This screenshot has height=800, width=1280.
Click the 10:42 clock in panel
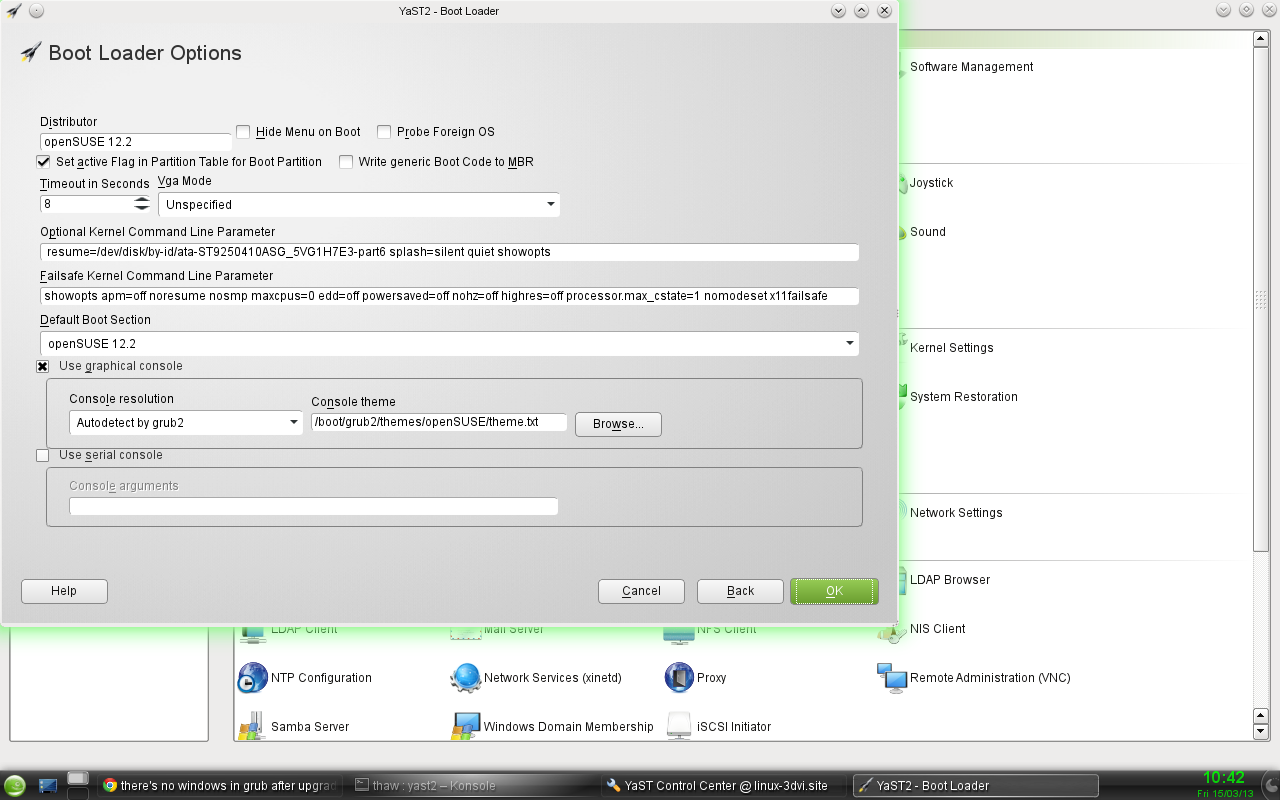[1224, 778]
